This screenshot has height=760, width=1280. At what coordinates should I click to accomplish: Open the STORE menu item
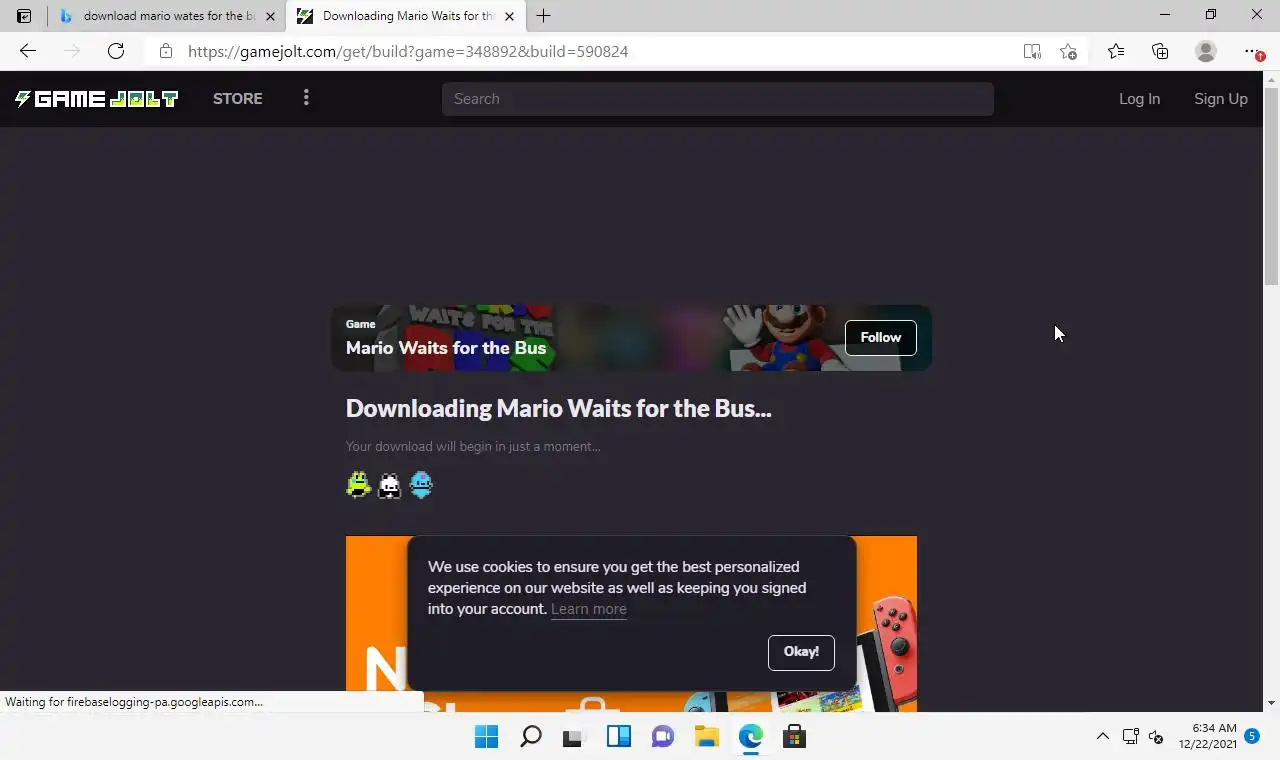point(238,98)
